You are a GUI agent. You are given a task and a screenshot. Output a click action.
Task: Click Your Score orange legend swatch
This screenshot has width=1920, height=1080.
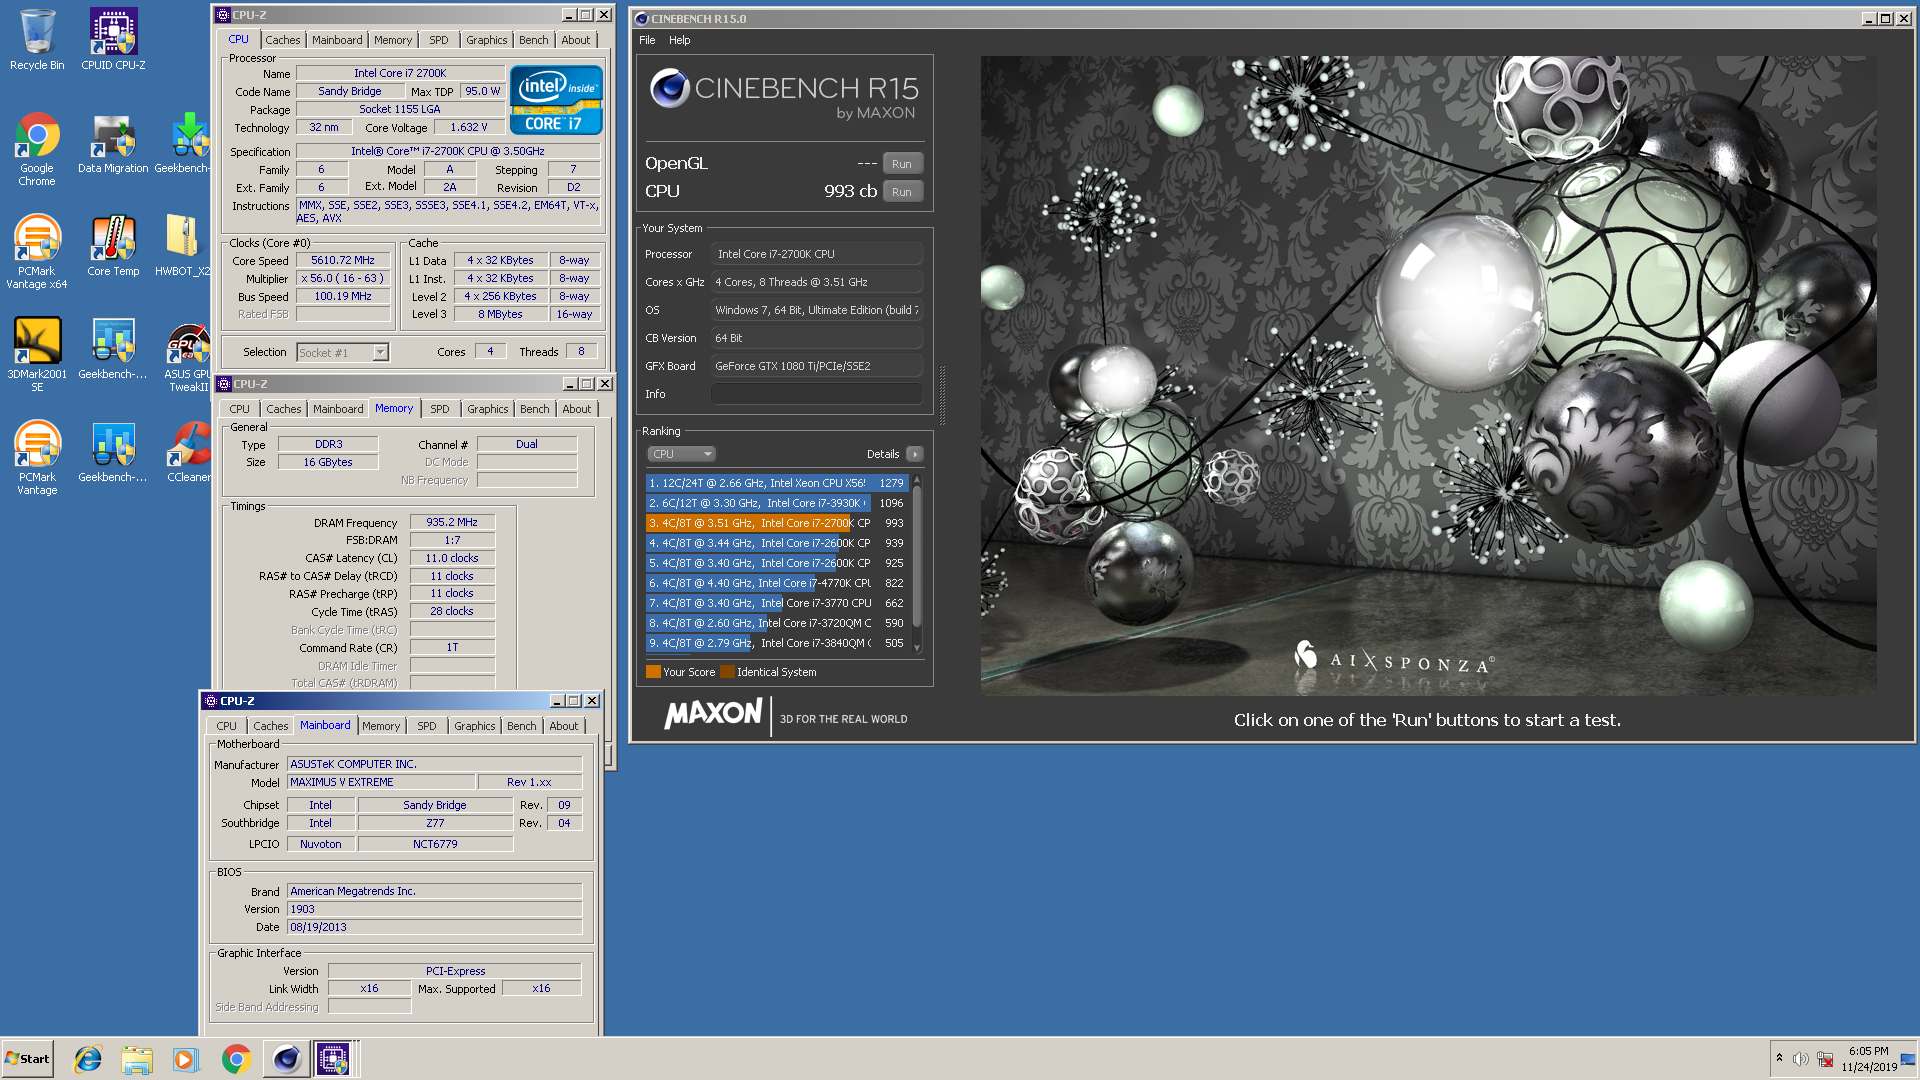coord(653,672)
